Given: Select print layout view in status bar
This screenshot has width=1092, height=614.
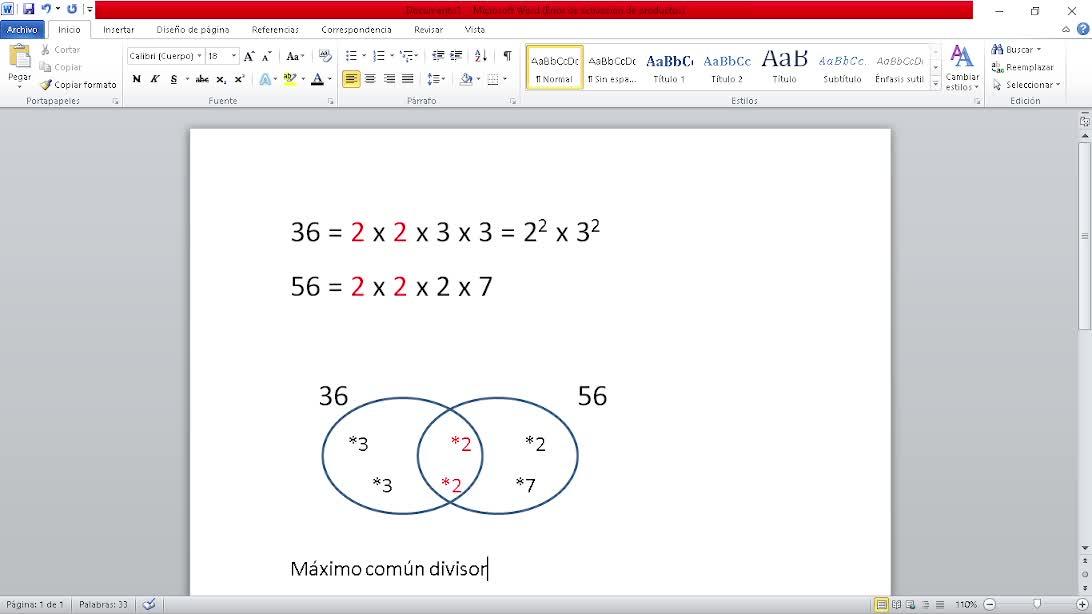Looking at the screenshot, I should click(x=881, y=604).
